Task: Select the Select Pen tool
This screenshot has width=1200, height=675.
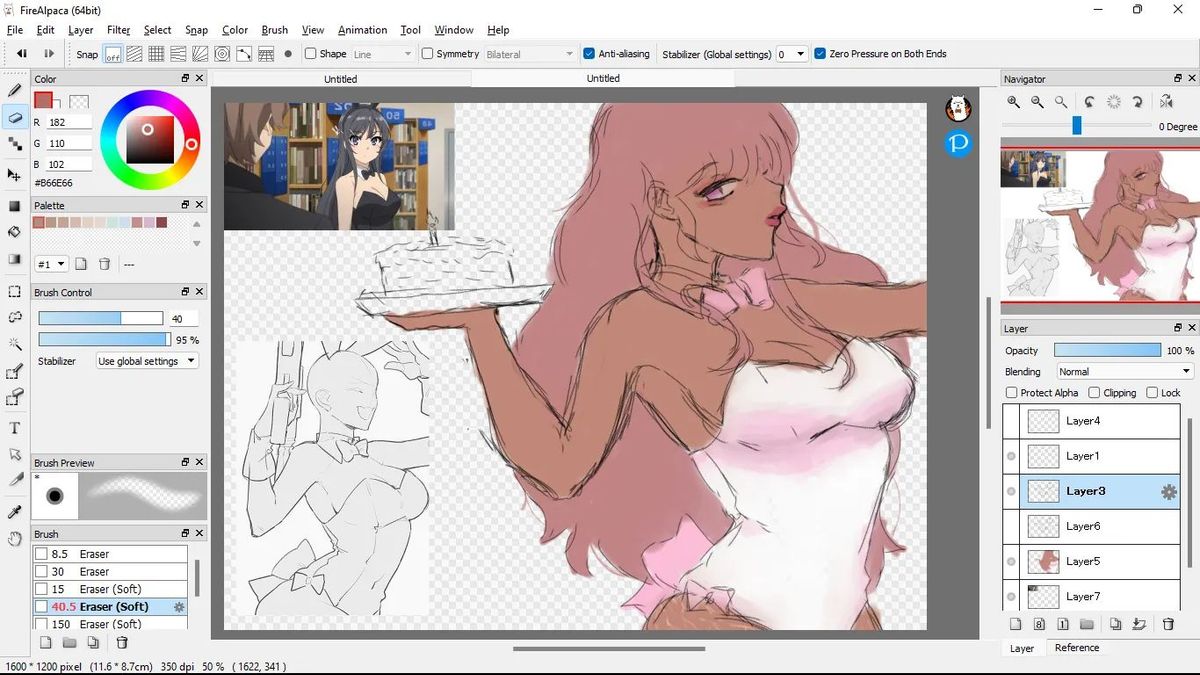Action: coord(14,372)
